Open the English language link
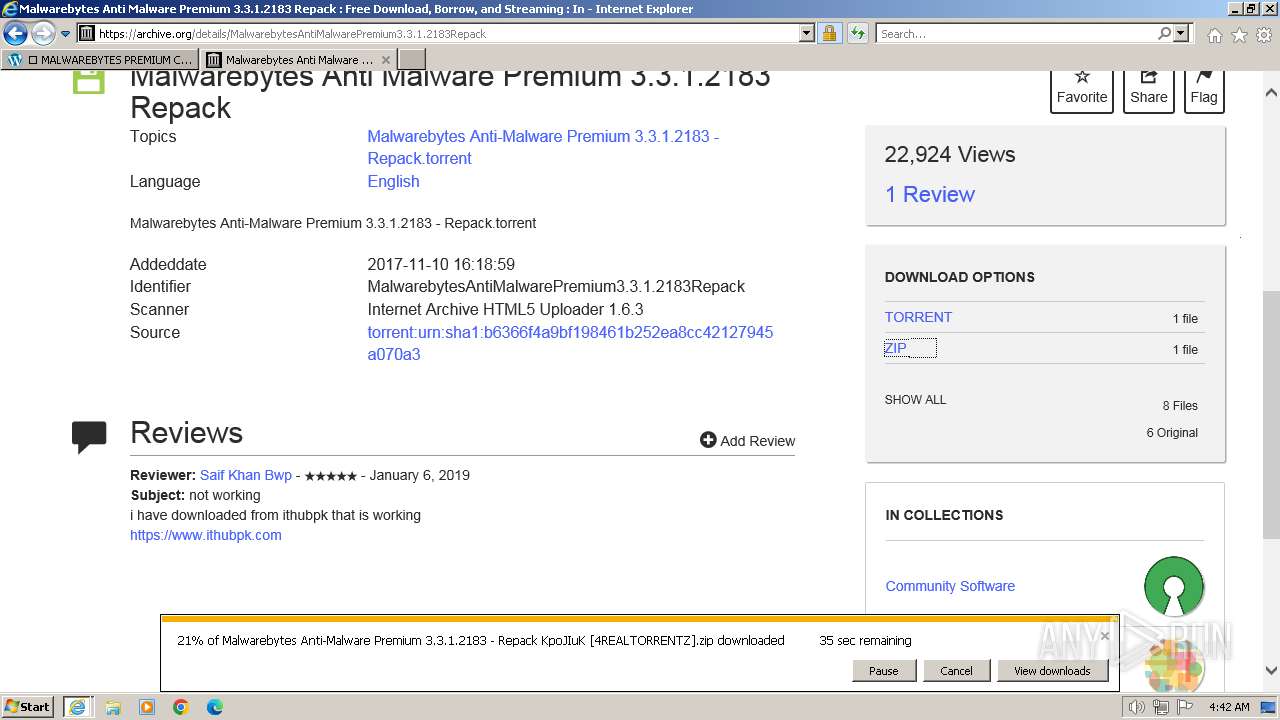Image resolution: width=1280 pixels, height=720 pixels. point(393,181)
